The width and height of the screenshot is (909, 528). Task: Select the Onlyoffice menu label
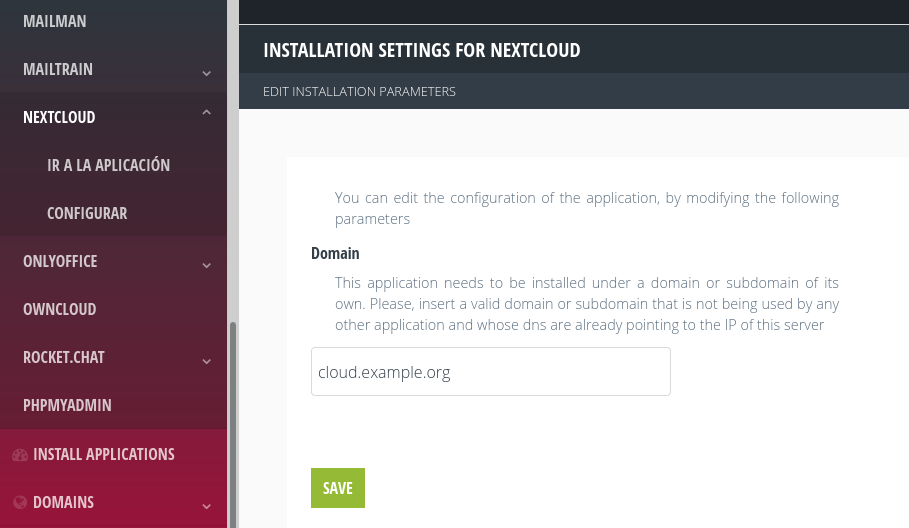point(60,261)
